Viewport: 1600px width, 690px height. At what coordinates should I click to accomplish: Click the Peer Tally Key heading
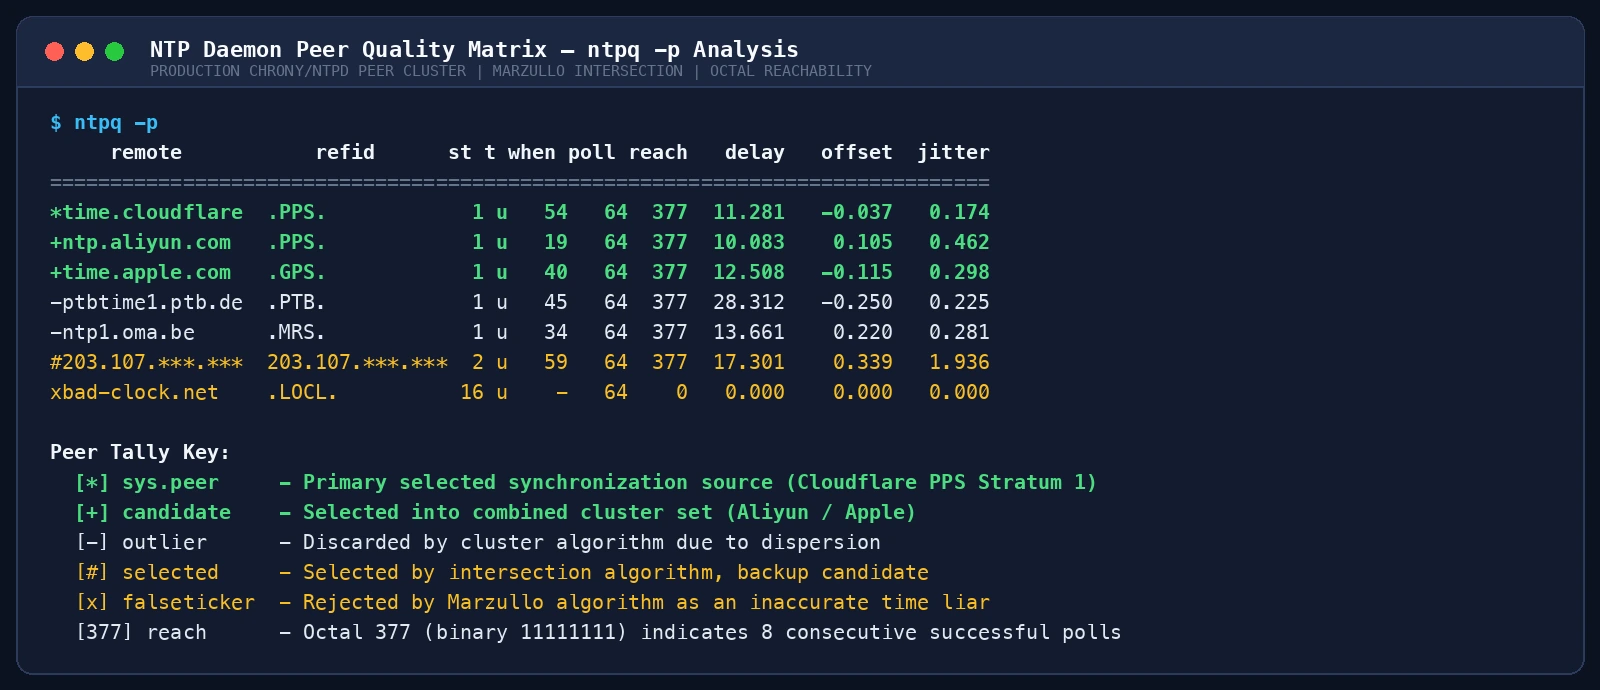pyautogui.click(x=140, y=452)
